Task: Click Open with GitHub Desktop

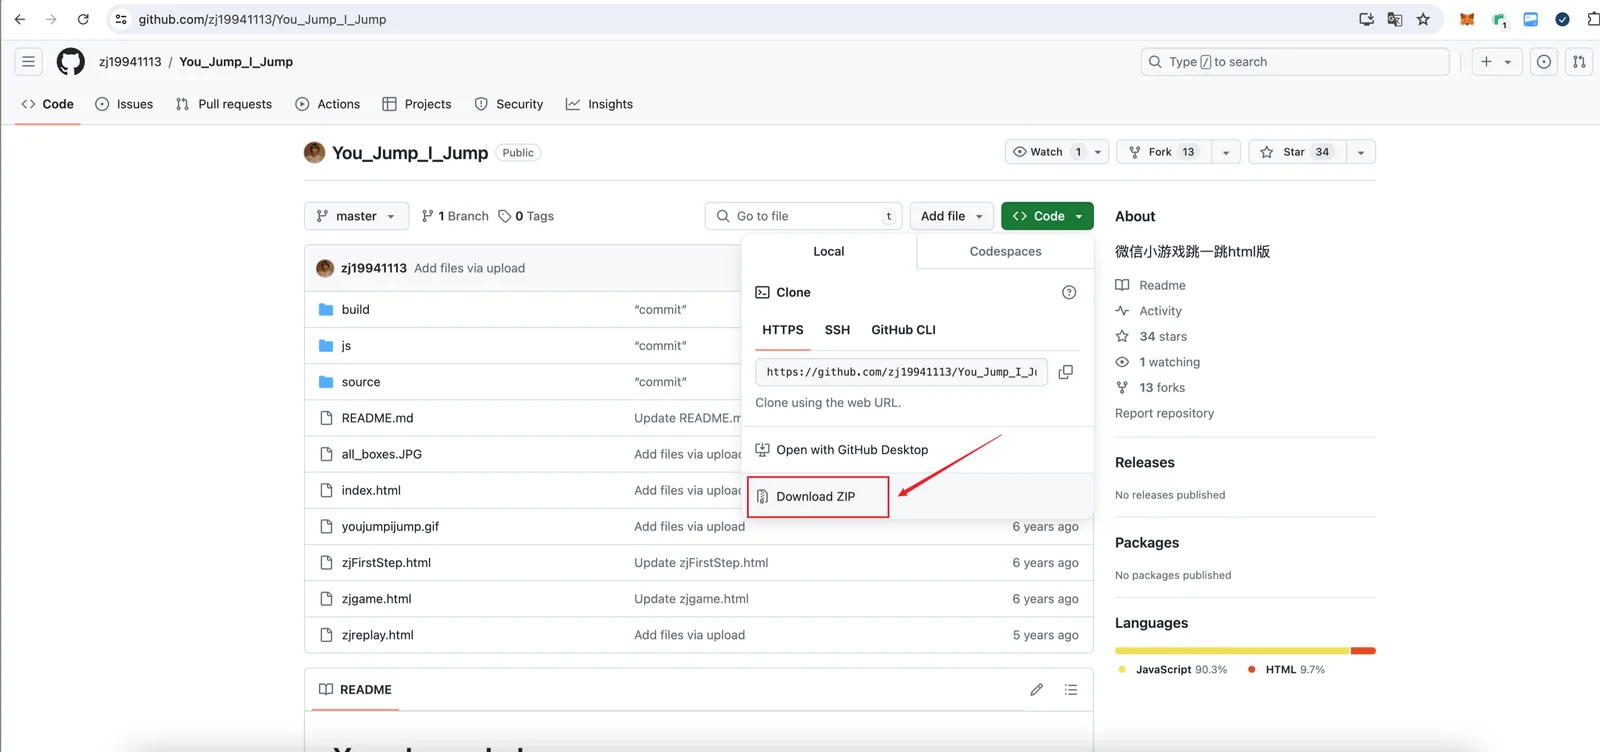Action: point(842,450)
